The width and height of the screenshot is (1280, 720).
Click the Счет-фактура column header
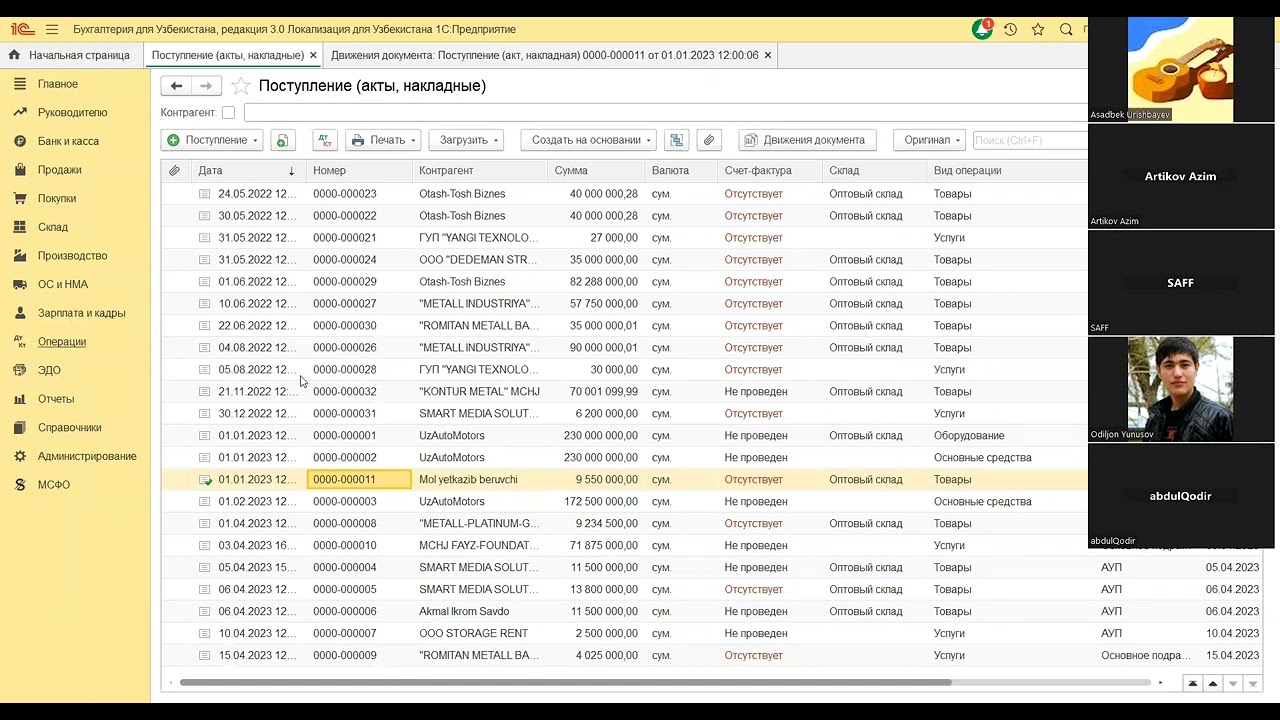click(x=771, y=171)
